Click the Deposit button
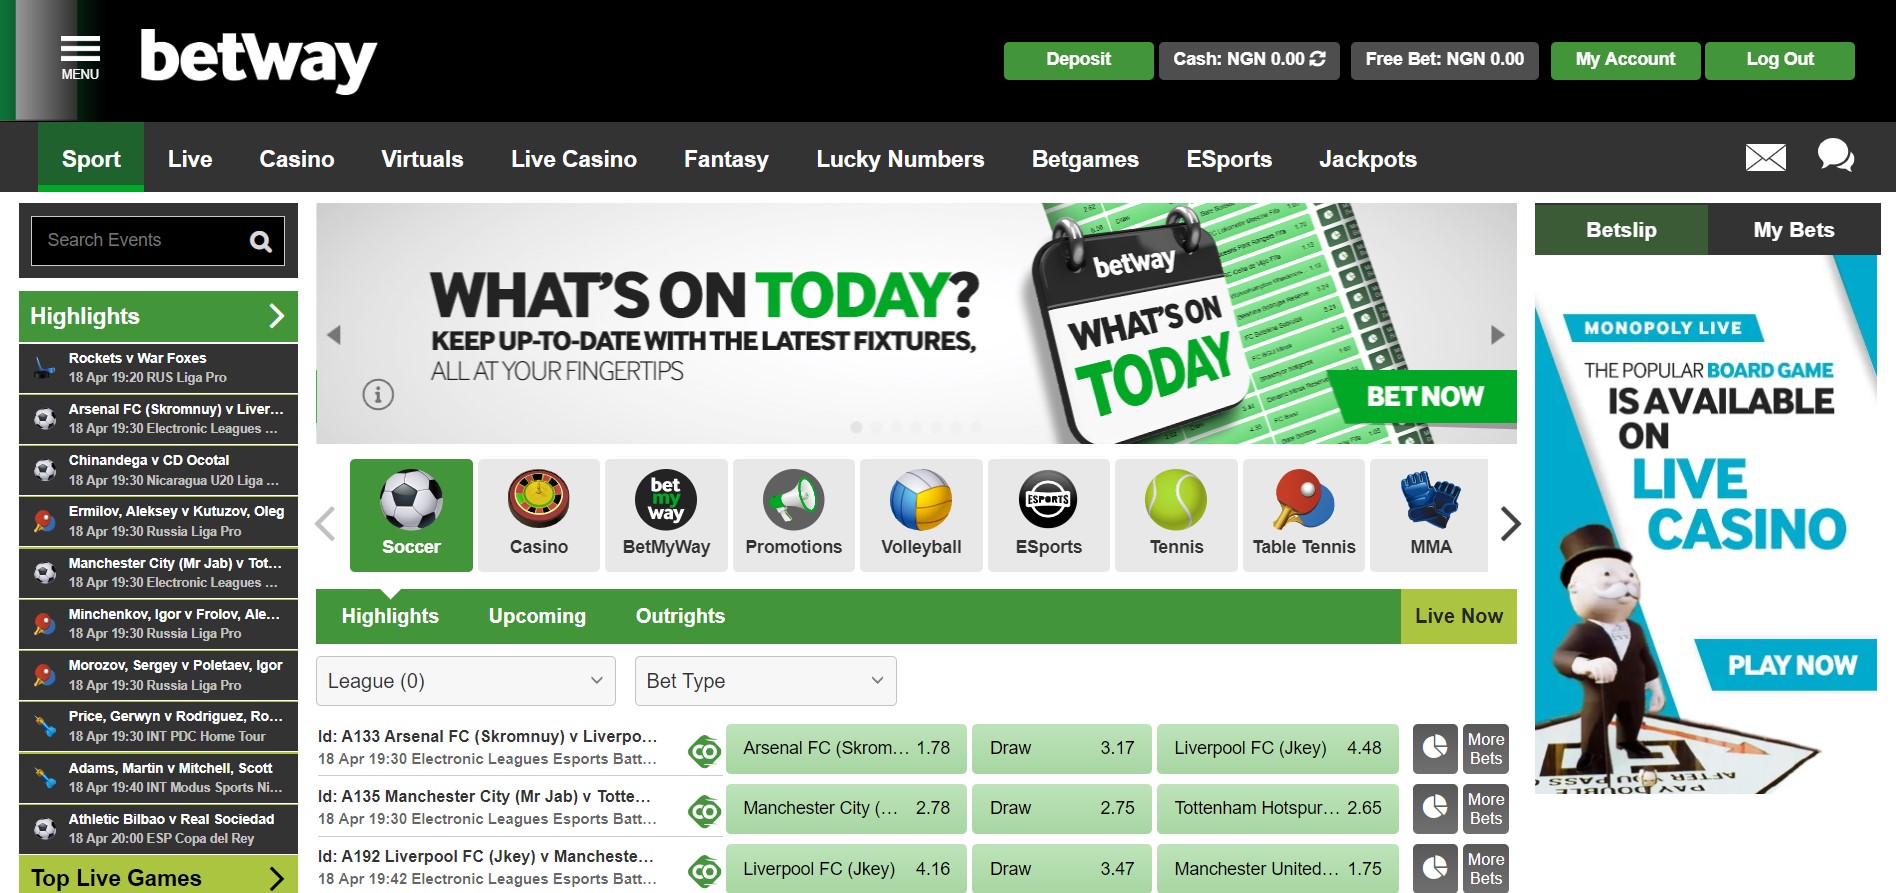The height and width of the screenshot is (893, 1896). [x=1078, y=60]
